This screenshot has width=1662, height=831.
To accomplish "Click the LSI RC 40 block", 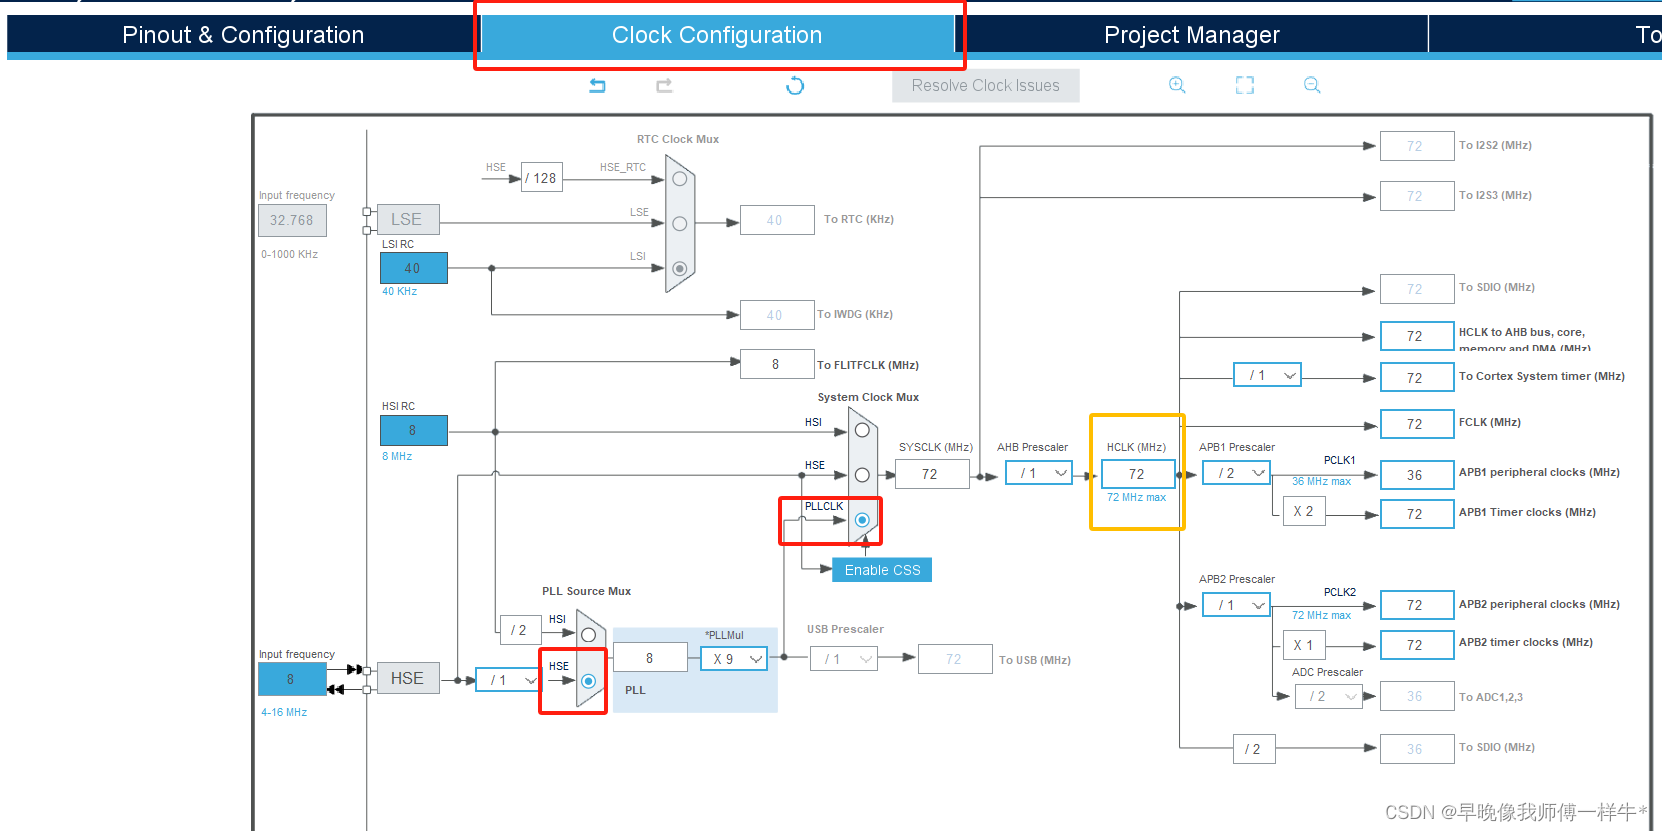I will 414,268.
